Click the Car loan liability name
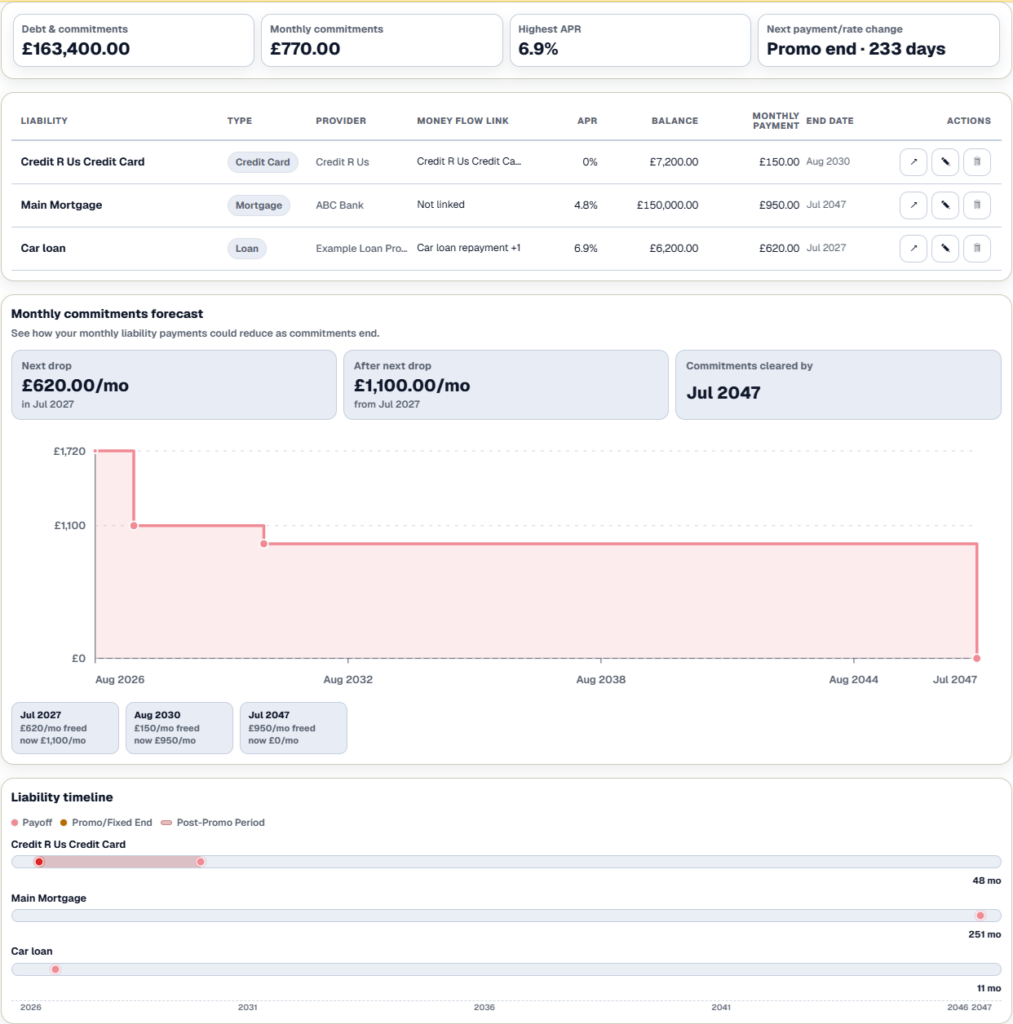1013x1024 pixels. pyautogui.click(x=43, y=248)
